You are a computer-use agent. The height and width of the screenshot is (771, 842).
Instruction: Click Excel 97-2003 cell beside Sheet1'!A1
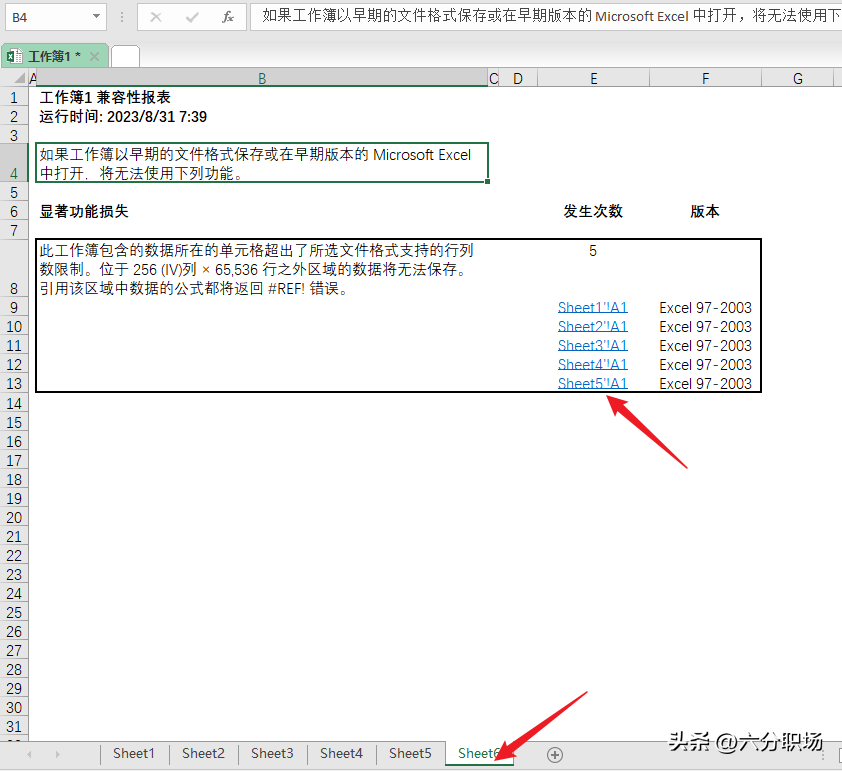706,308
